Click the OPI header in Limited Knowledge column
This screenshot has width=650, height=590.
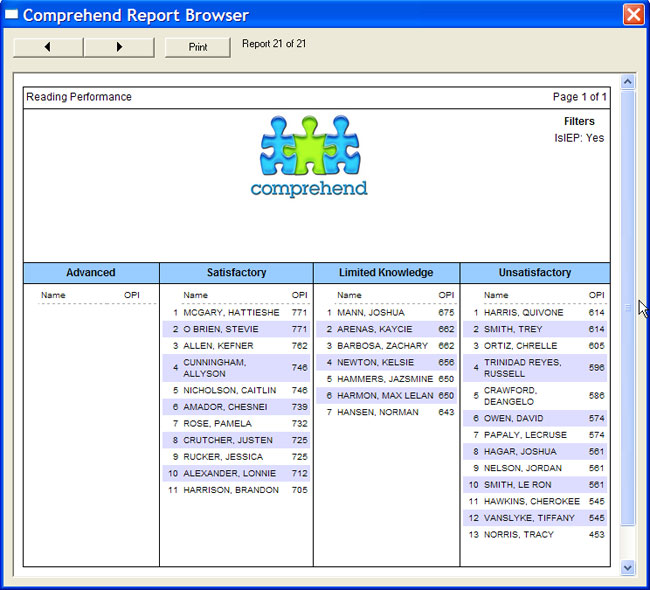pos(446,295)
